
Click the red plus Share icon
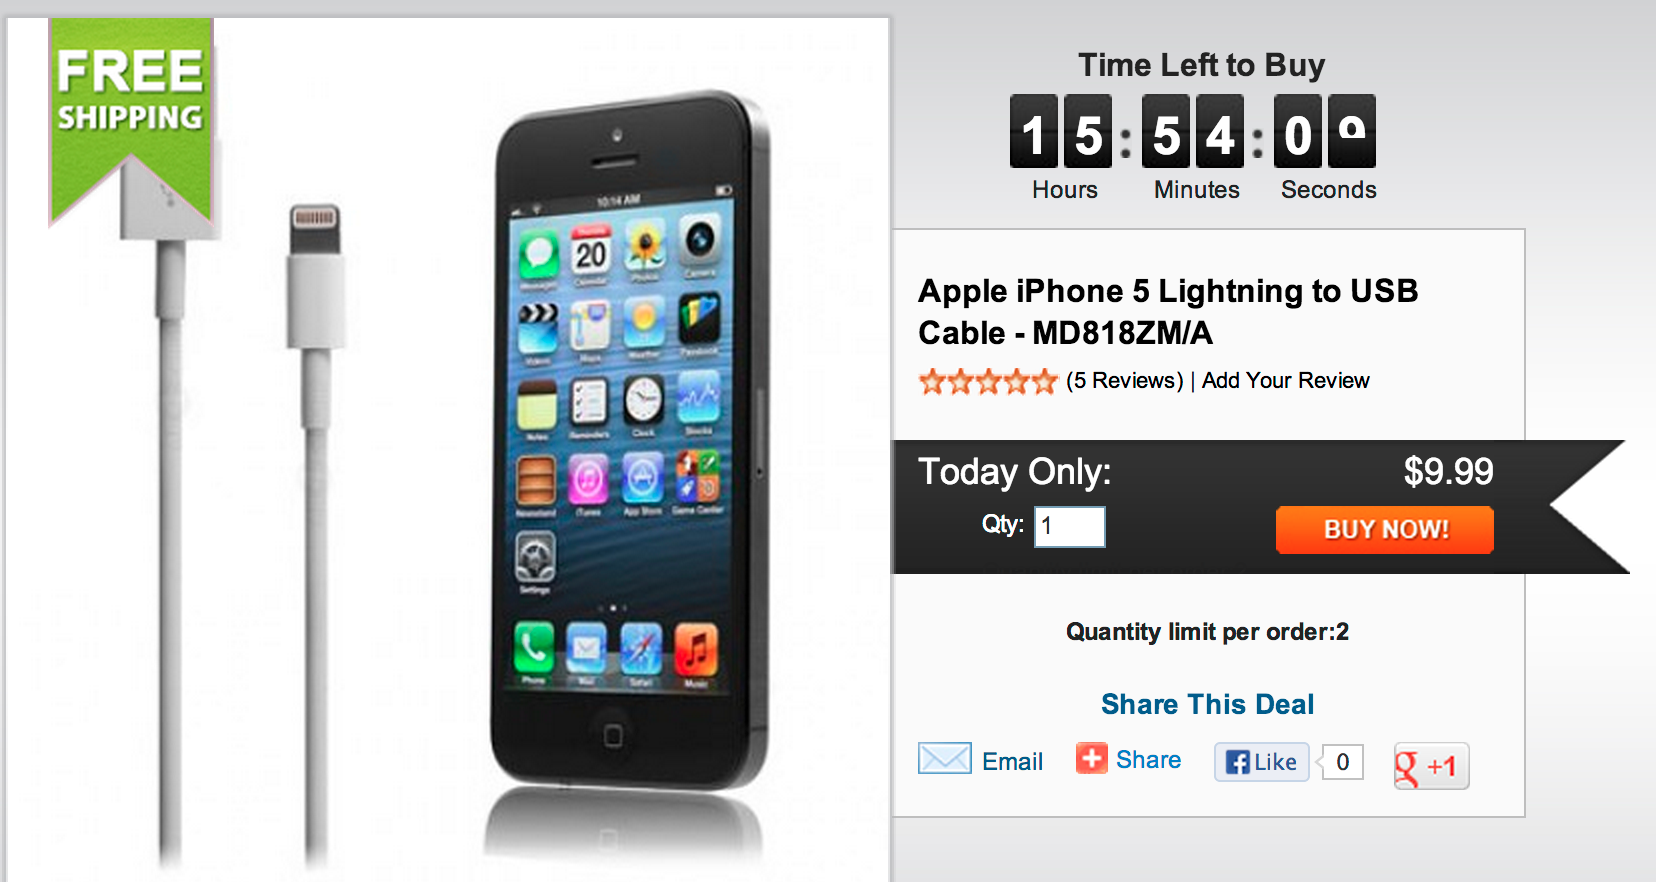pos(1091,758)
